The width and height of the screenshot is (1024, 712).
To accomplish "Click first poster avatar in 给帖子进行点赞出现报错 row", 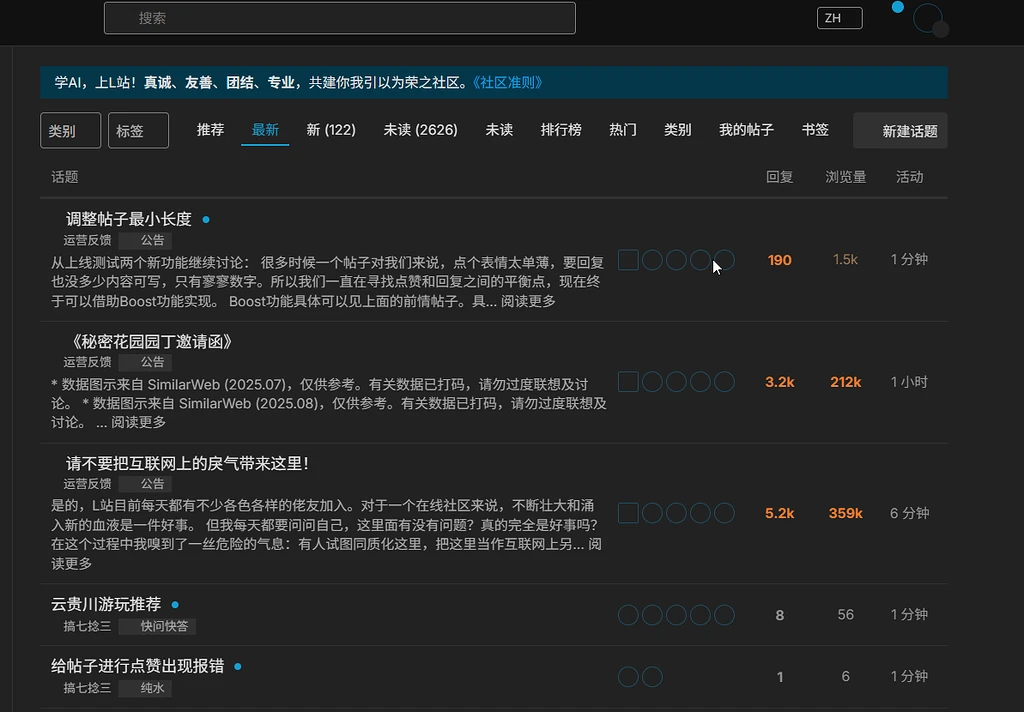I will pos(628,677).
